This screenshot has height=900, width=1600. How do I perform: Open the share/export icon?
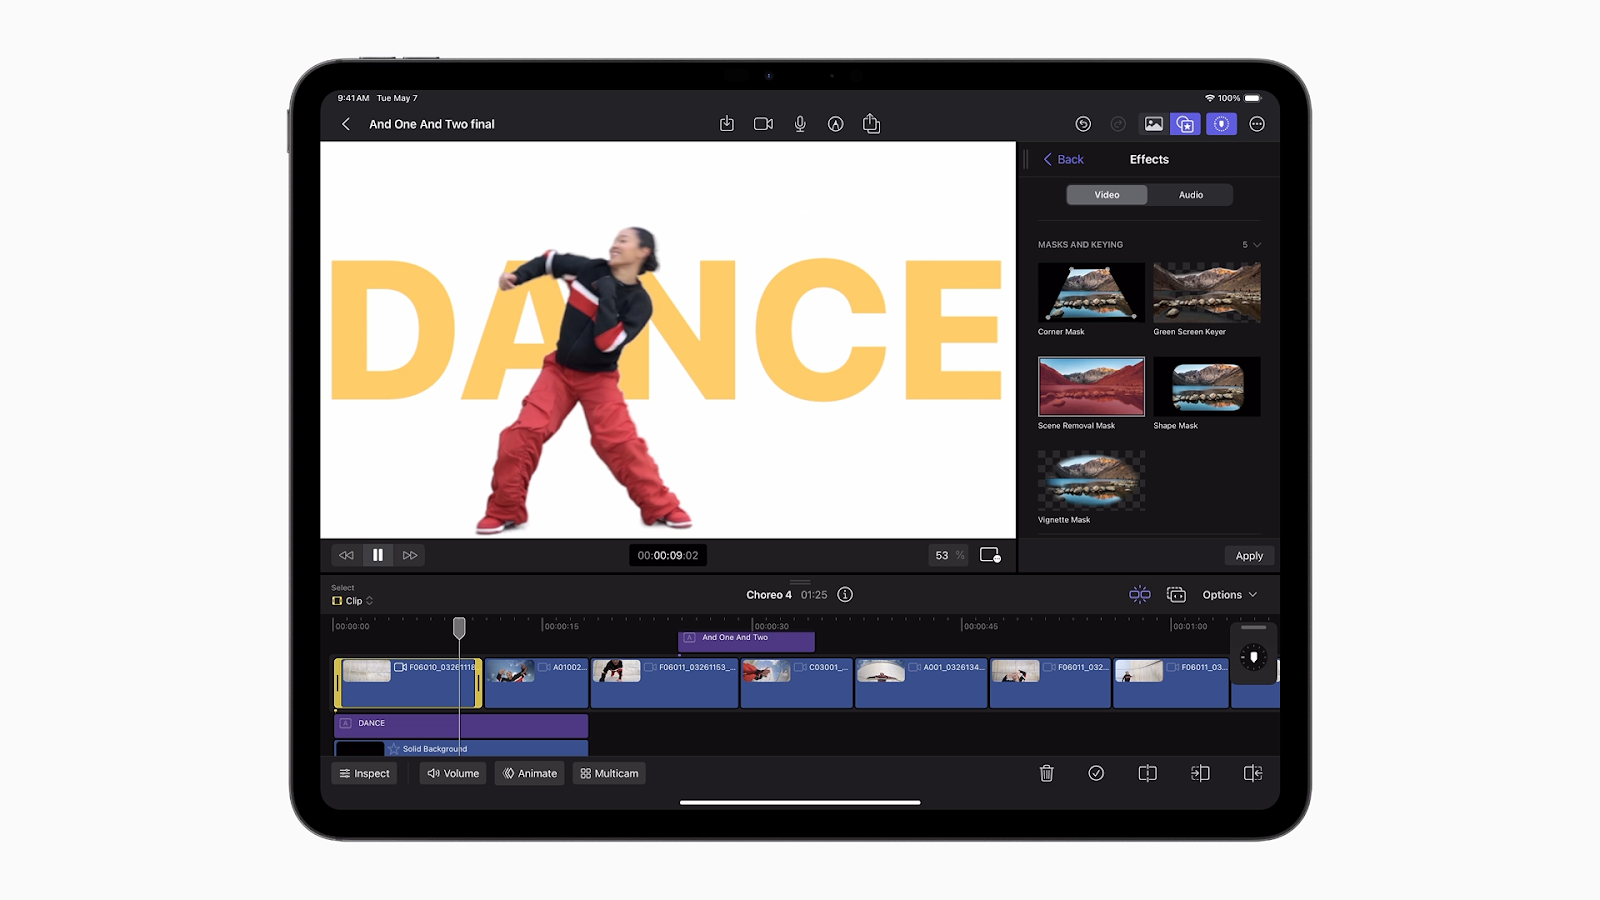pos(872,123)
